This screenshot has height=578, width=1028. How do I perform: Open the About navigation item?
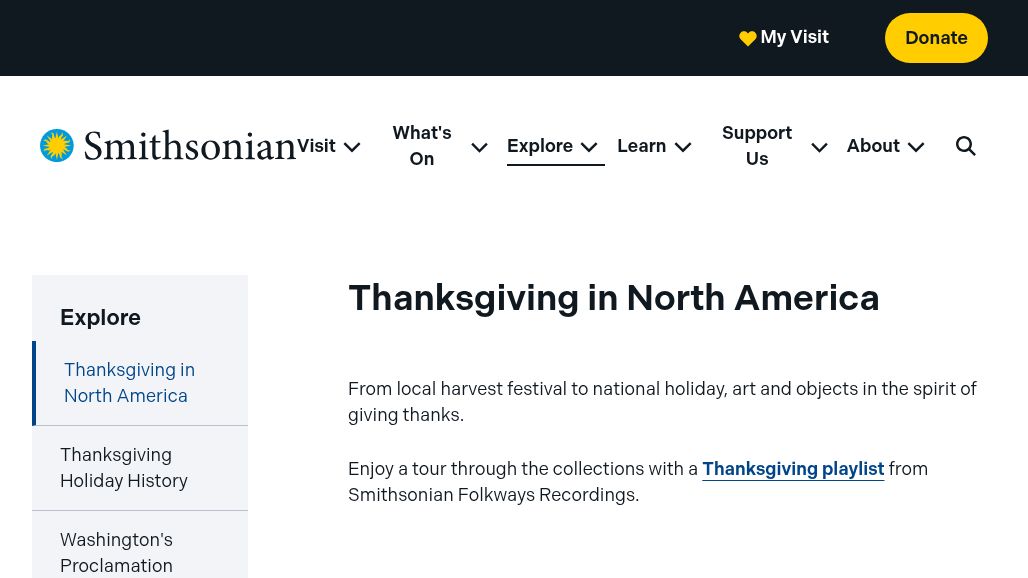click(873, 145)
